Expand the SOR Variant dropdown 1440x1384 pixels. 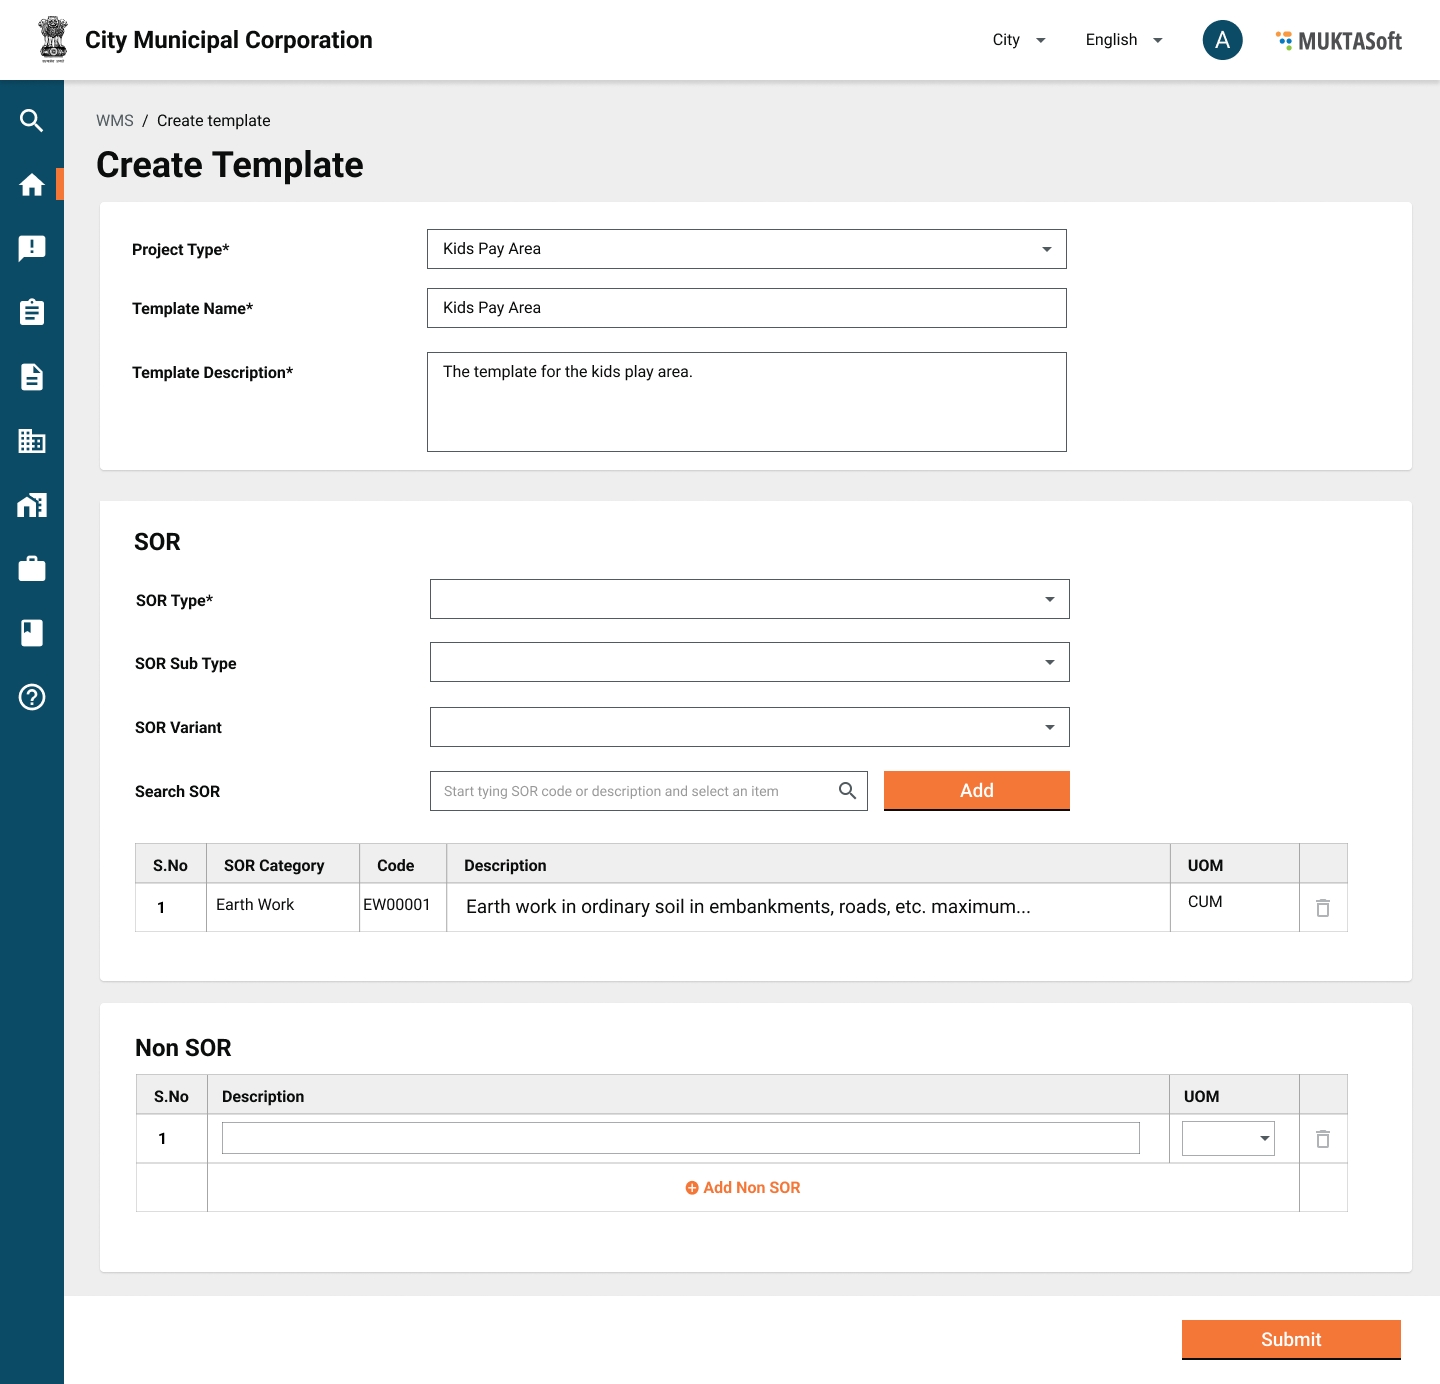tap(749, 727)
